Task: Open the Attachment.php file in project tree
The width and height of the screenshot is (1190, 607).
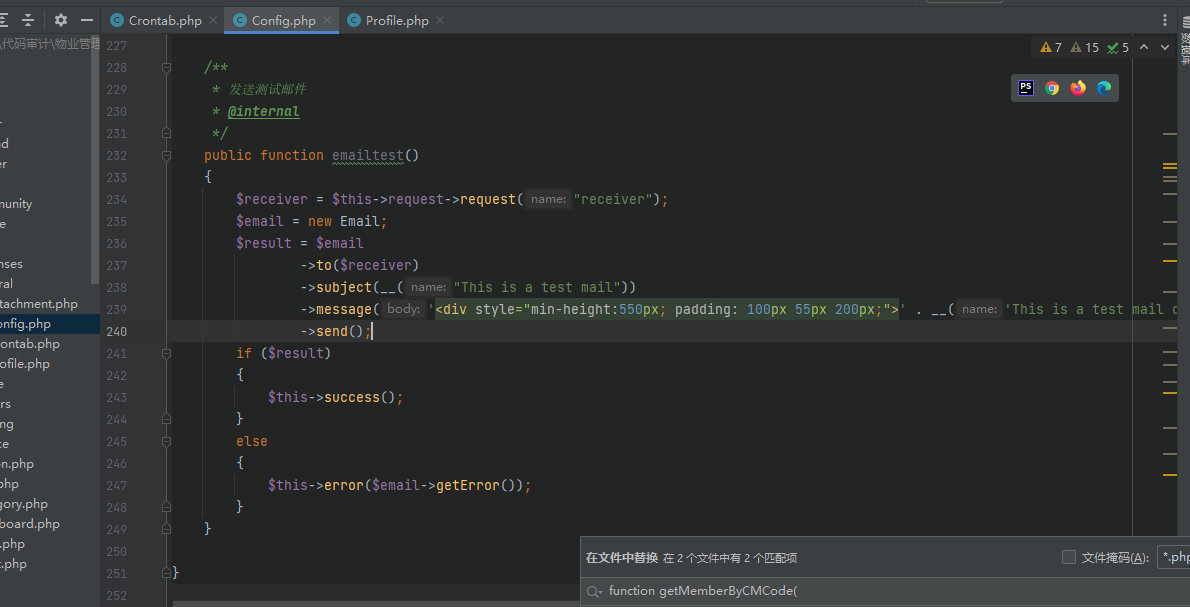Action: 39,304
